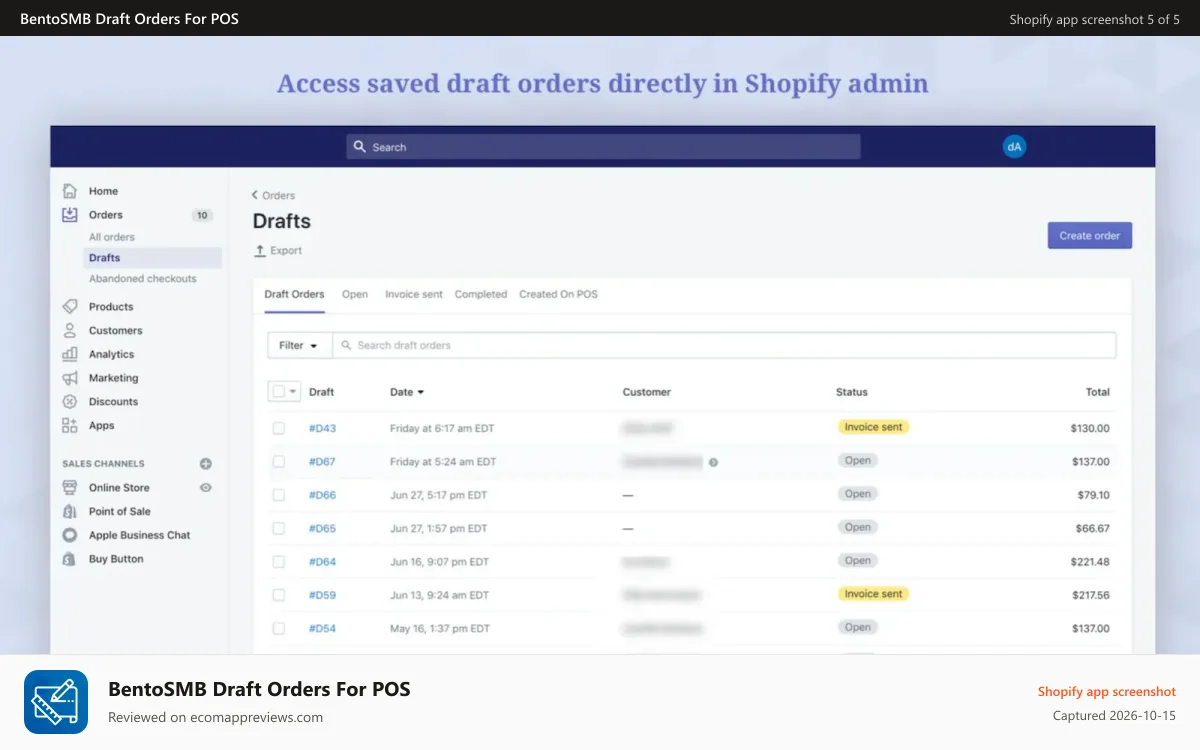This screenshot has height=750, width=1200.
Task: Click the Apple Business Chat icon
Action: (x=70, y=535)
